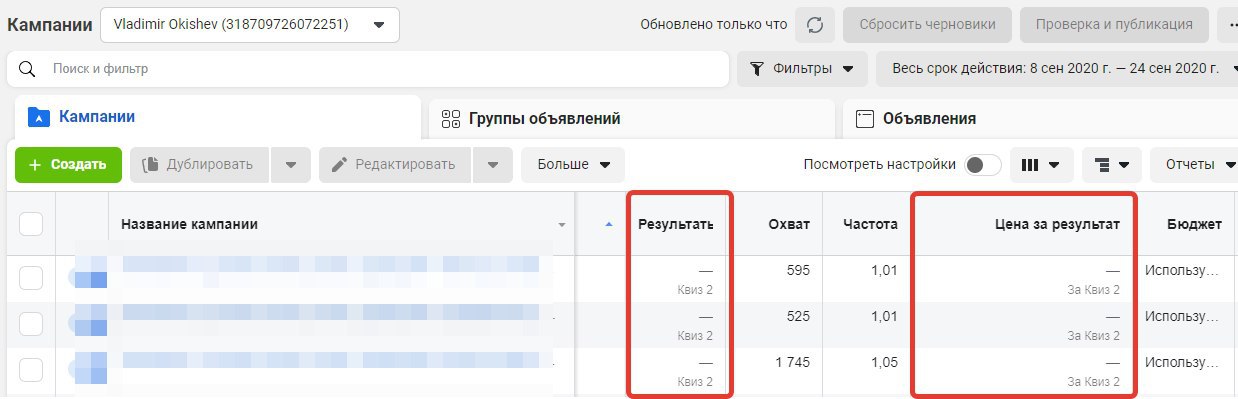Check the checkbox for the 525 reach row

point(31,324)
